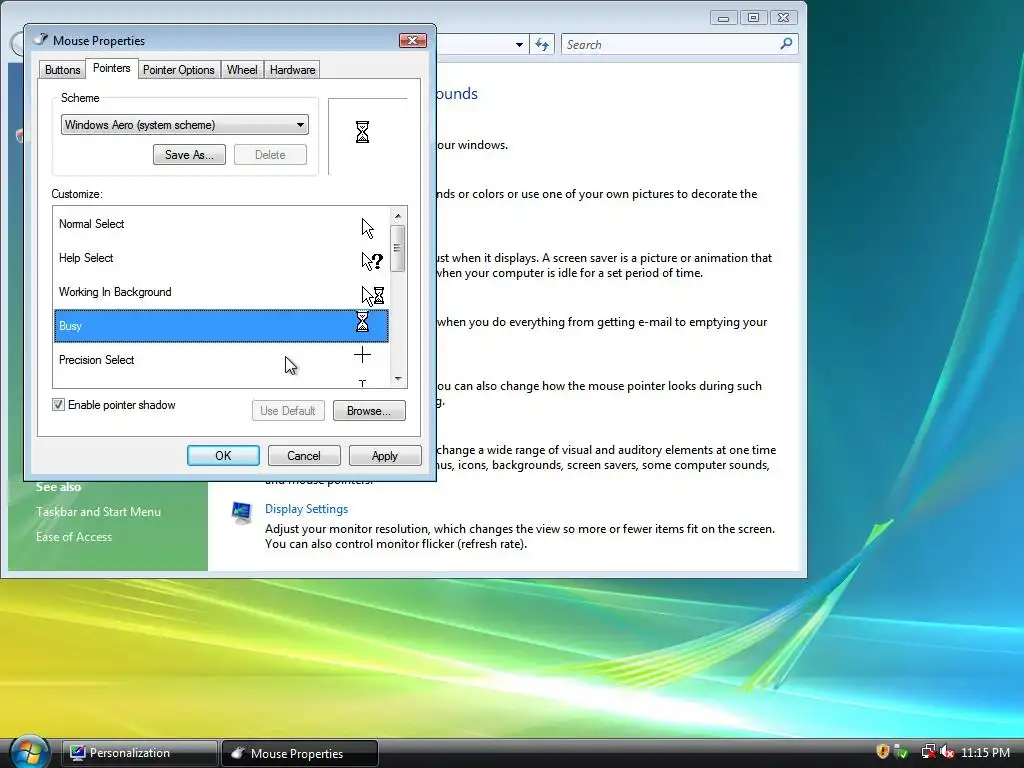Click the magnifier icon in the Search box

pos(786,44)
